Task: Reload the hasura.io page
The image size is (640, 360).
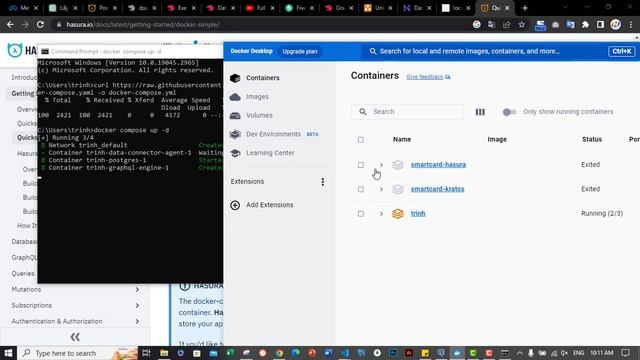Action: (40, 24)
